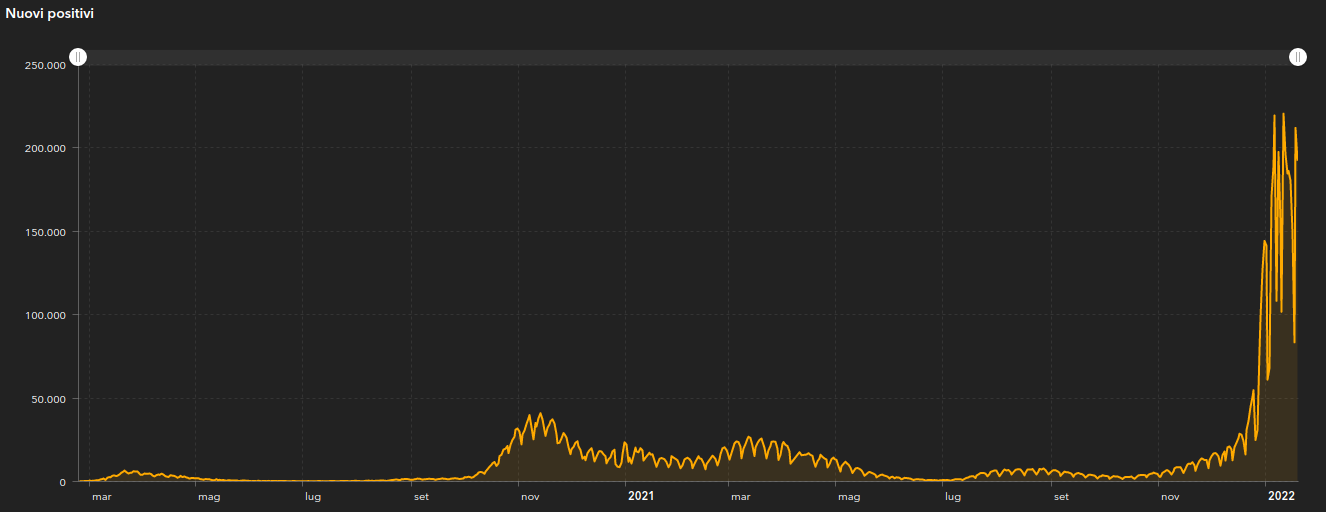Image resolution: width=1326 pixels, height=512 pixels.
Task: Click the November 2020 peak on the line
Action: 540,414
